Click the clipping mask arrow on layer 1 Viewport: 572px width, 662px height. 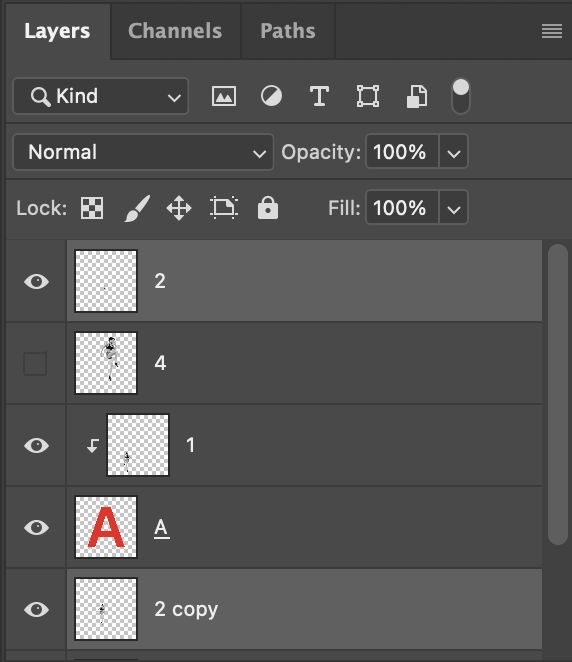(92, 445)
